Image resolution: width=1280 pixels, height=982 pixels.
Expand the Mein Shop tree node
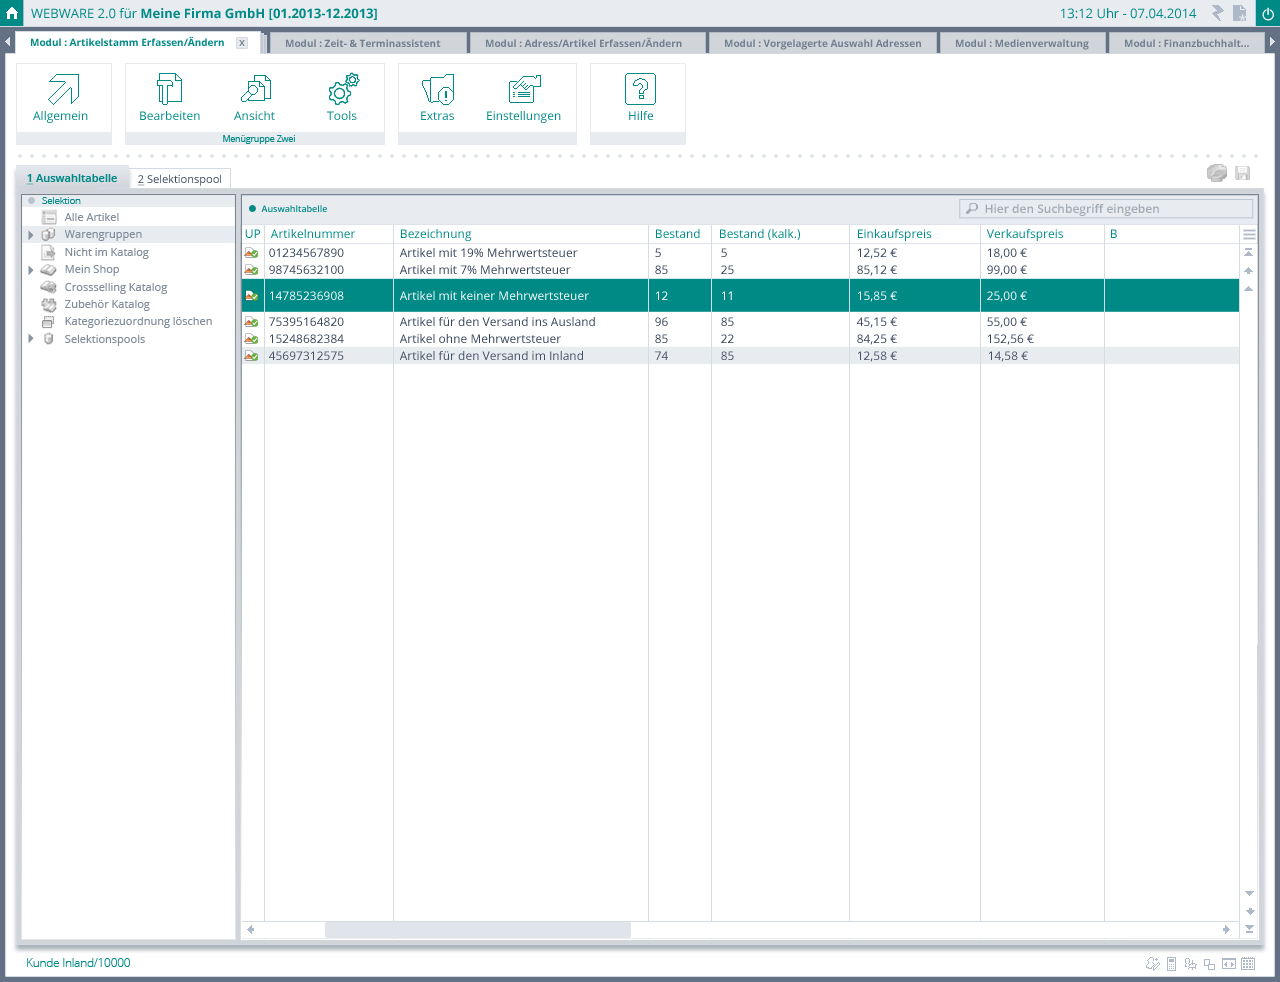coord(31,270)
